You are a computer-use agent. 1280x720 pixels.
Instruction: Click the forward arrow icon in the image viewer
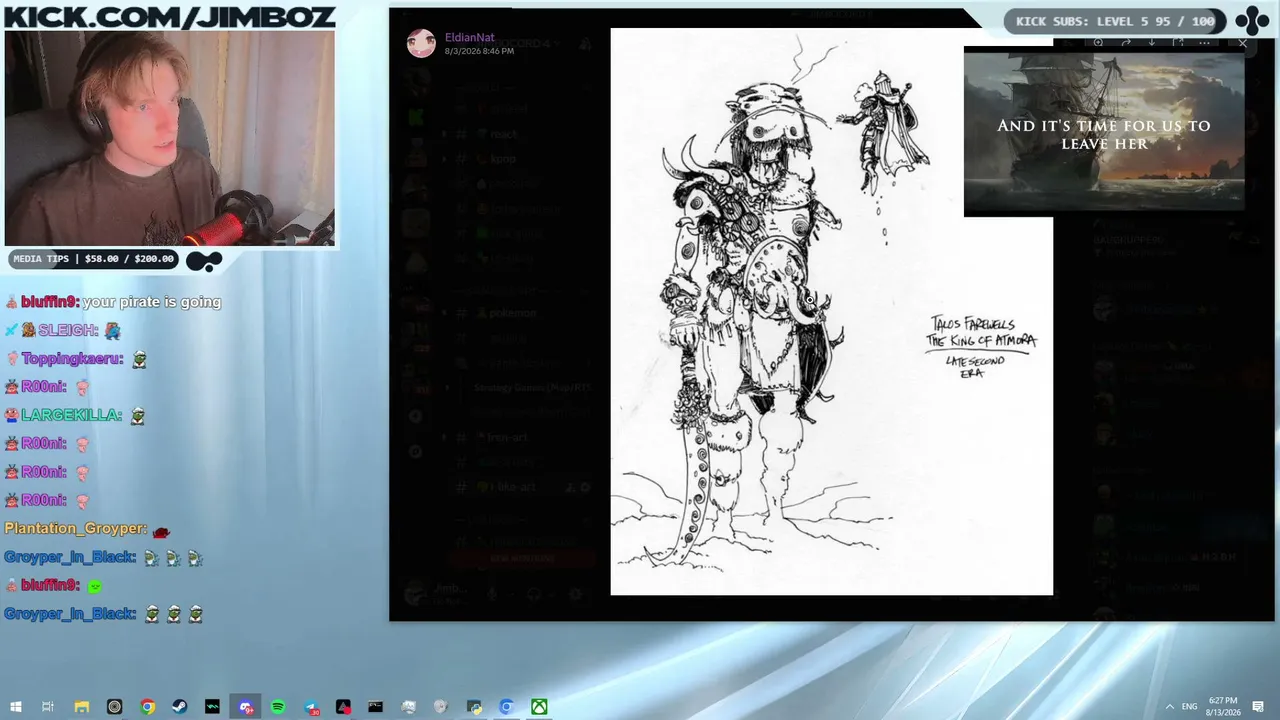[1125, 43]
